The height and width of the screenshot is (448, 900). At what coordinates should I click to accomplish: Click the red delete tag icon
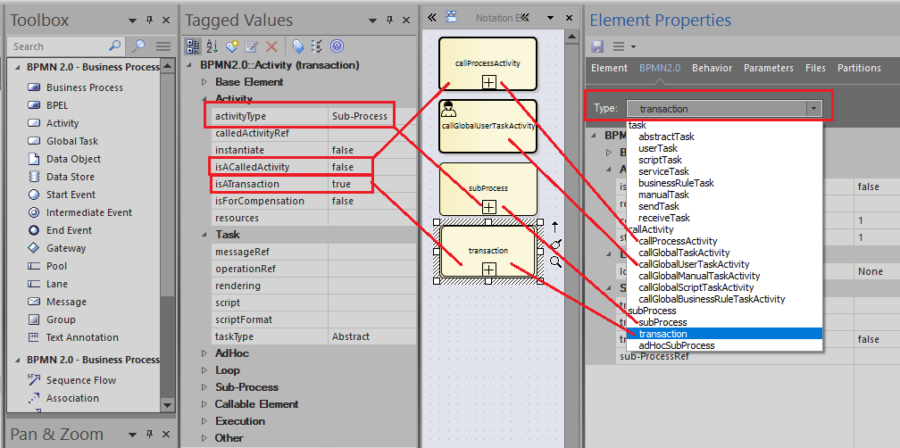coord(271,46)
